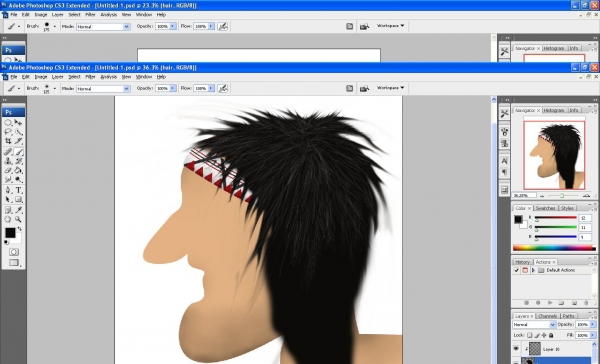Select the Healing Brush tool
600x364 pixels.
[8, 152]
